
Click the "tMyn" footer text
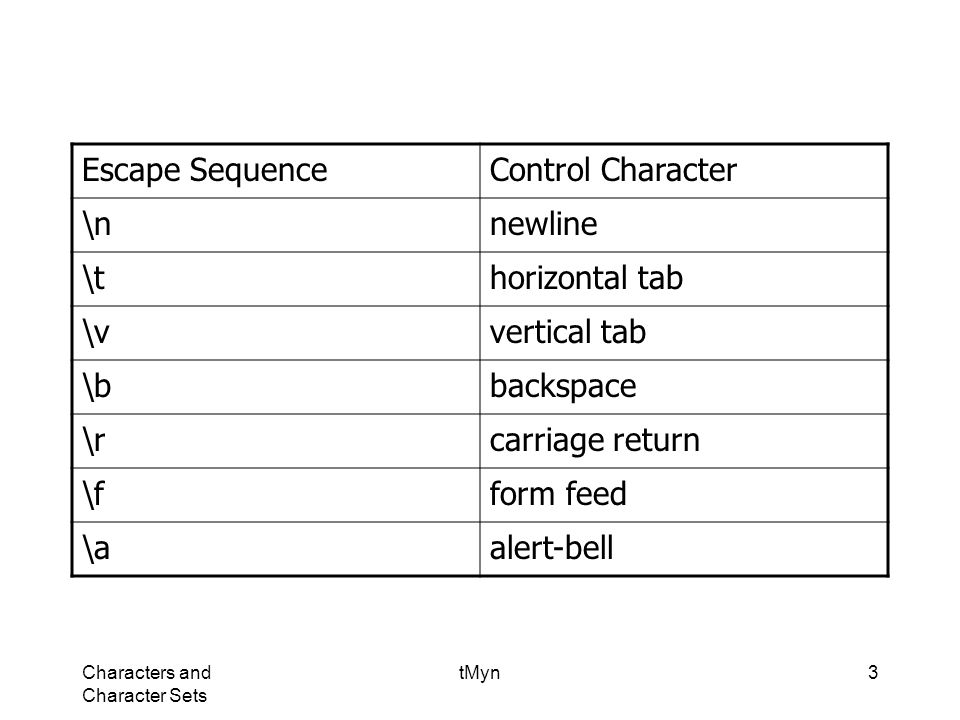[x=479, y=673]
